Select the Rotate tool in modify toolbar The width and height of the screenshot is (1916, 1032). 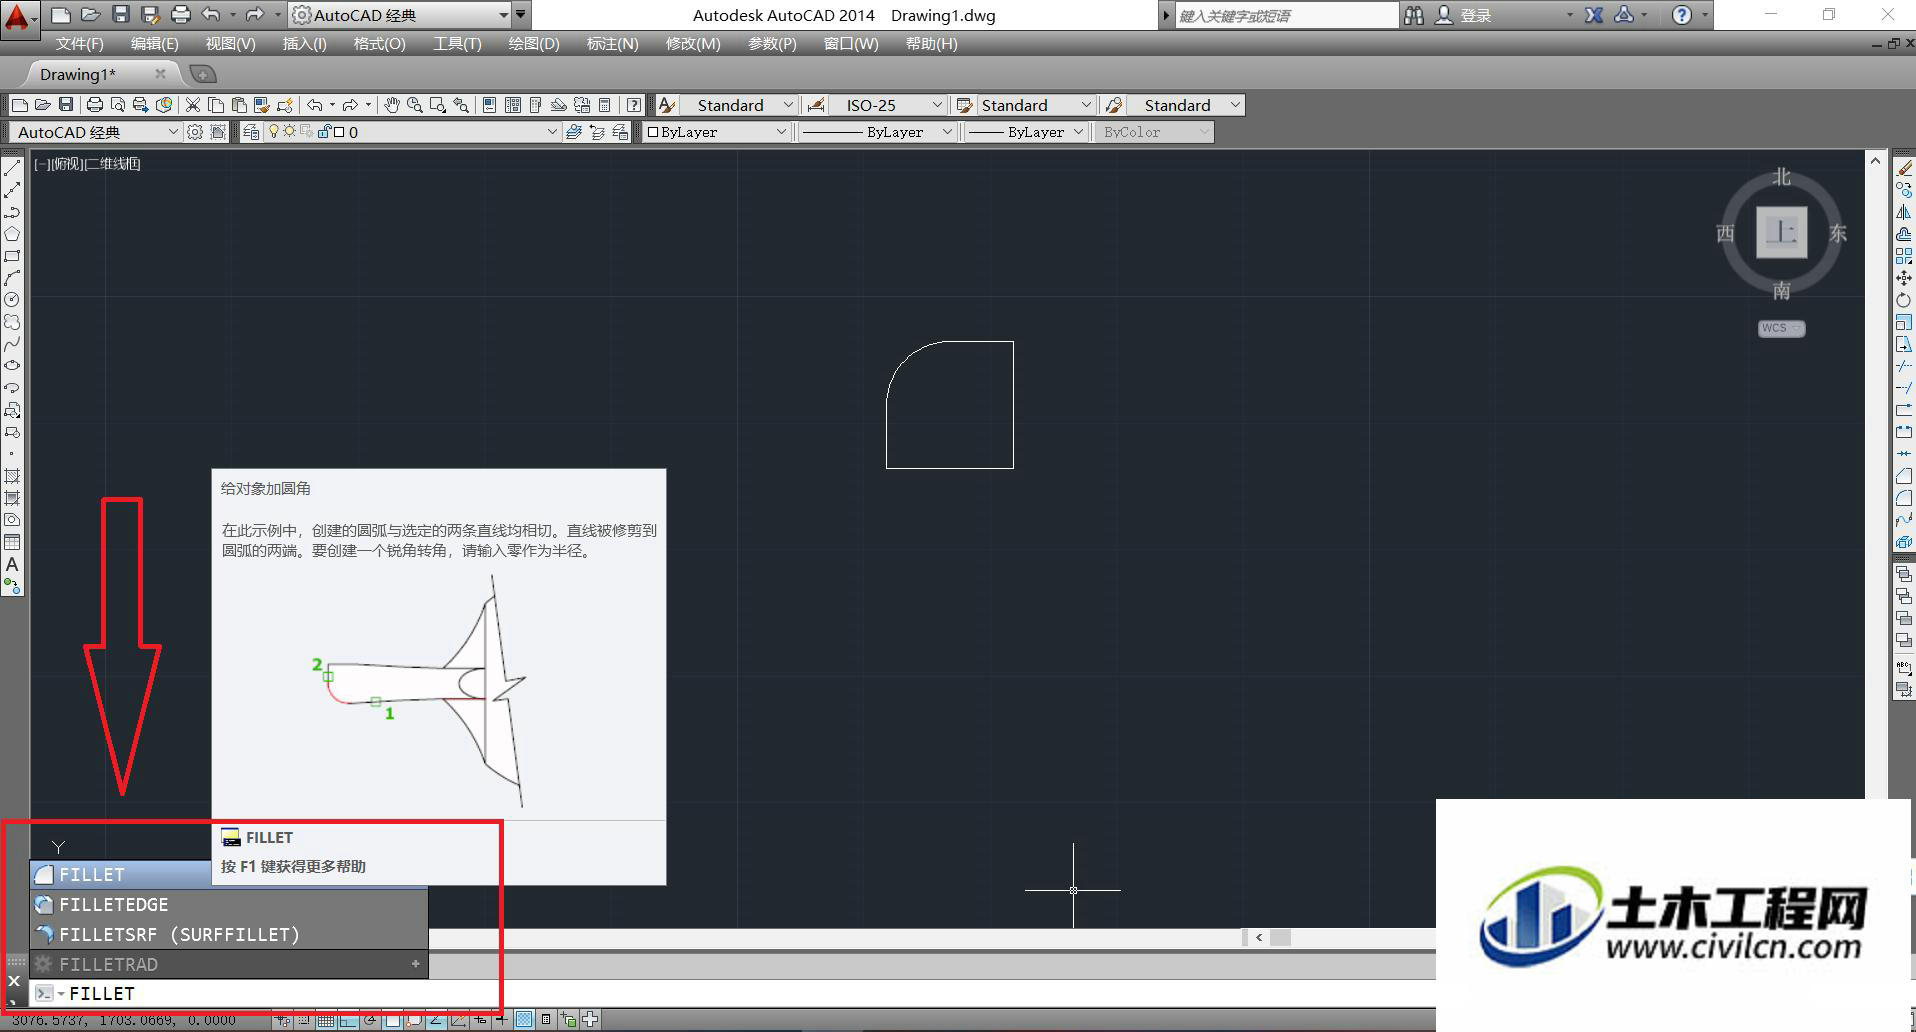coord(1904,300)
